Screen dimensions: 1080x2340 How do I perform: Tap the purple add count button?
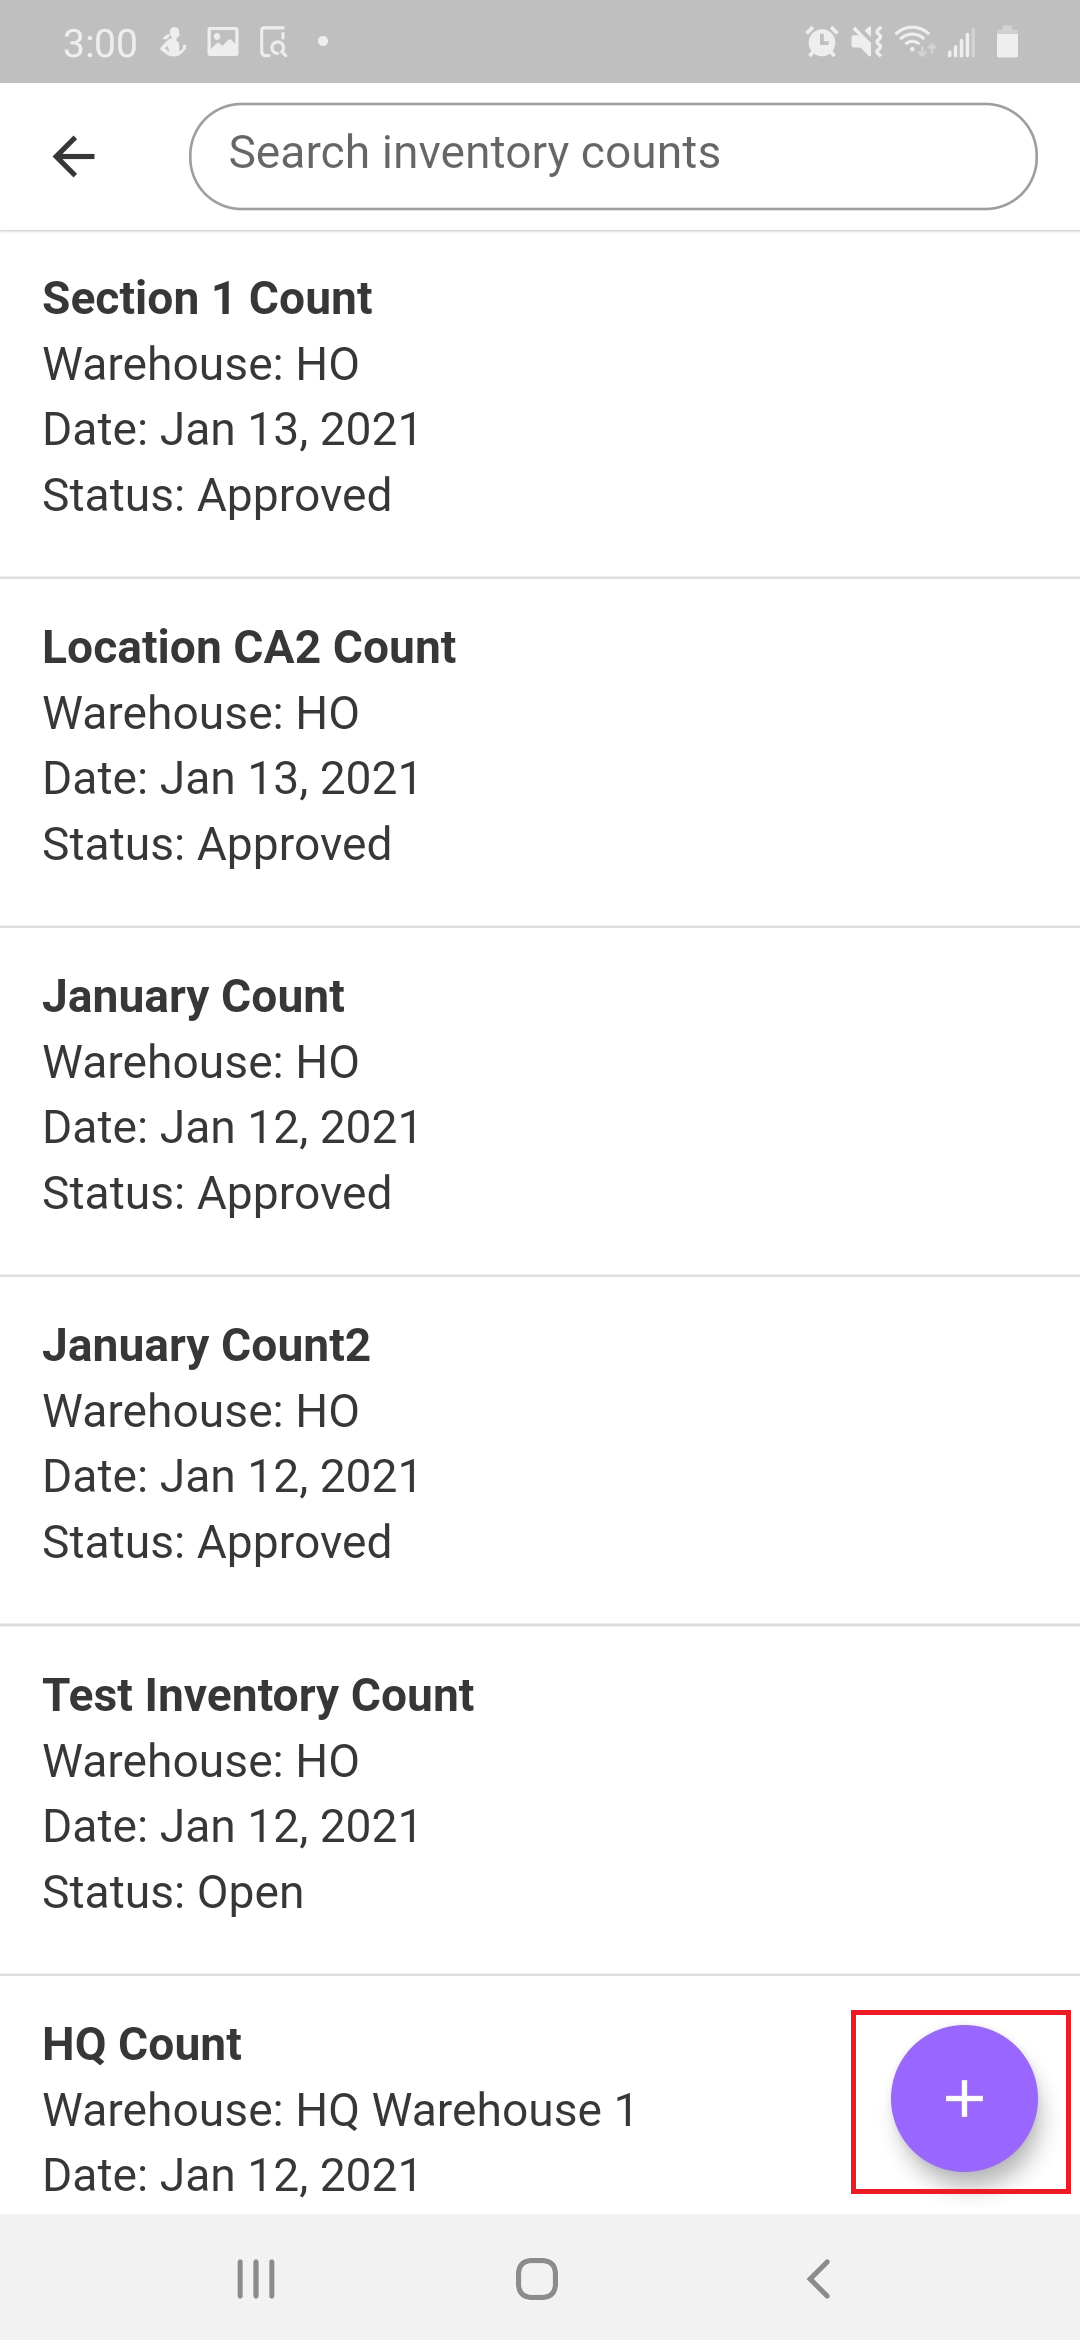click(963, 2098)
